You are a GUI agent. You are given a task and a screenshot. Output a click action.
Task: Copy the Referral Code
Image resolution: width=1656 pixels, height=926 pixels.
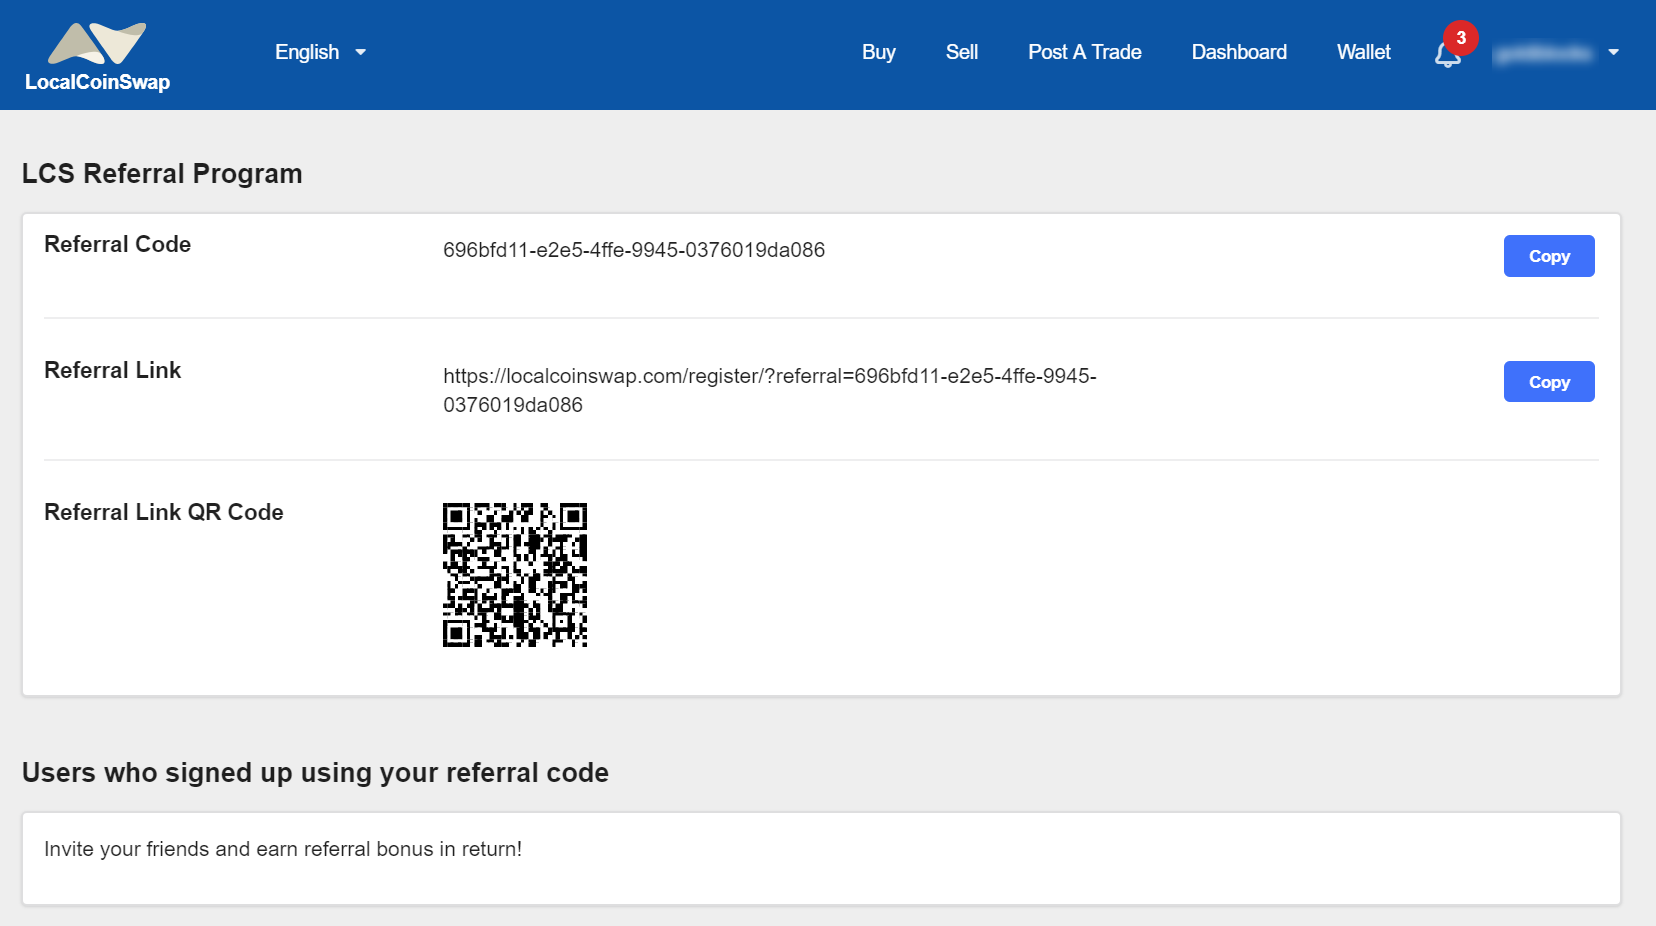1549,256
